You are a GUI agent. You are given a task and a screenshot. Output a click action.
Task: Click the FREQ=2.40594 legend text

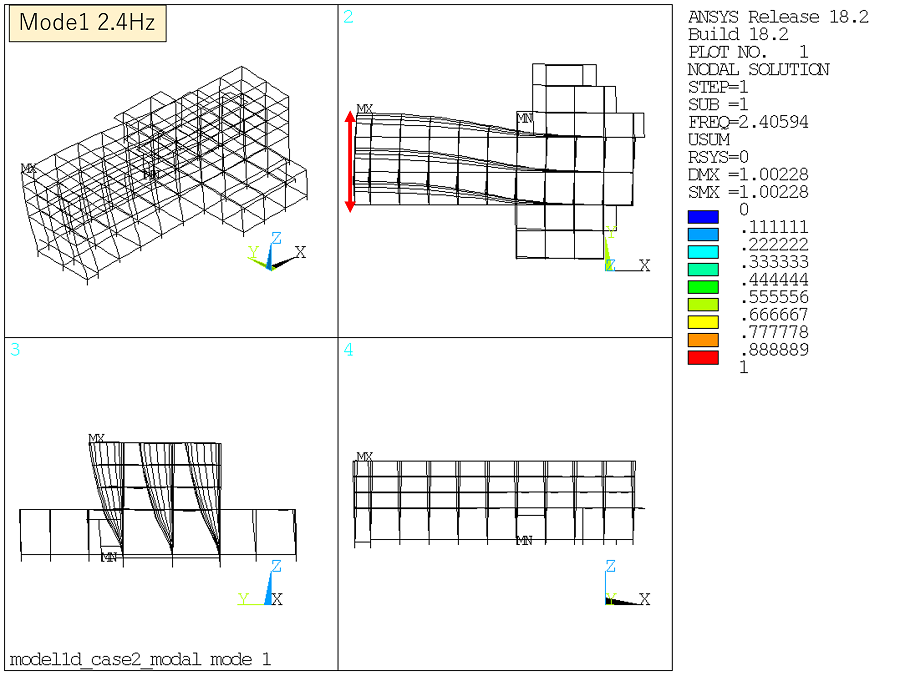coord(748,122)
